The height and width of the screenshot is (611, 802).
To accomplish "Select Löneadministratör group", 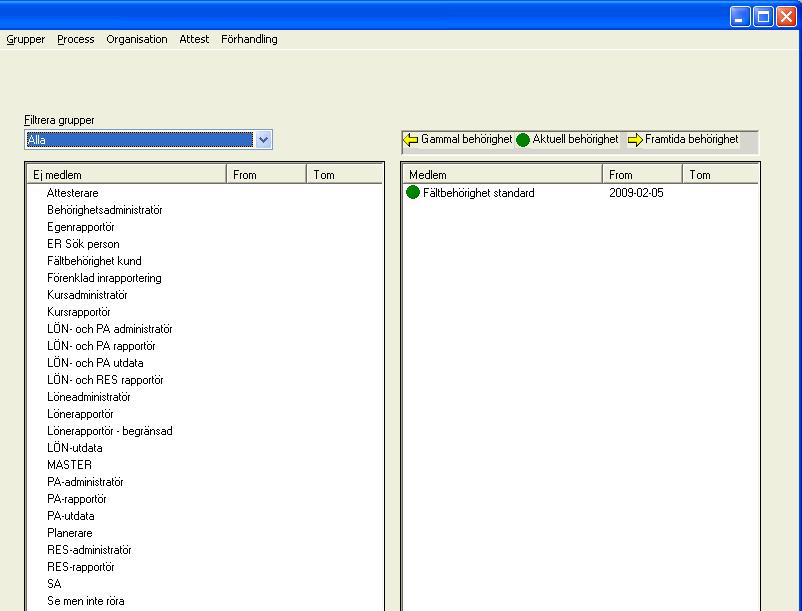I will (x=88, y=397).
